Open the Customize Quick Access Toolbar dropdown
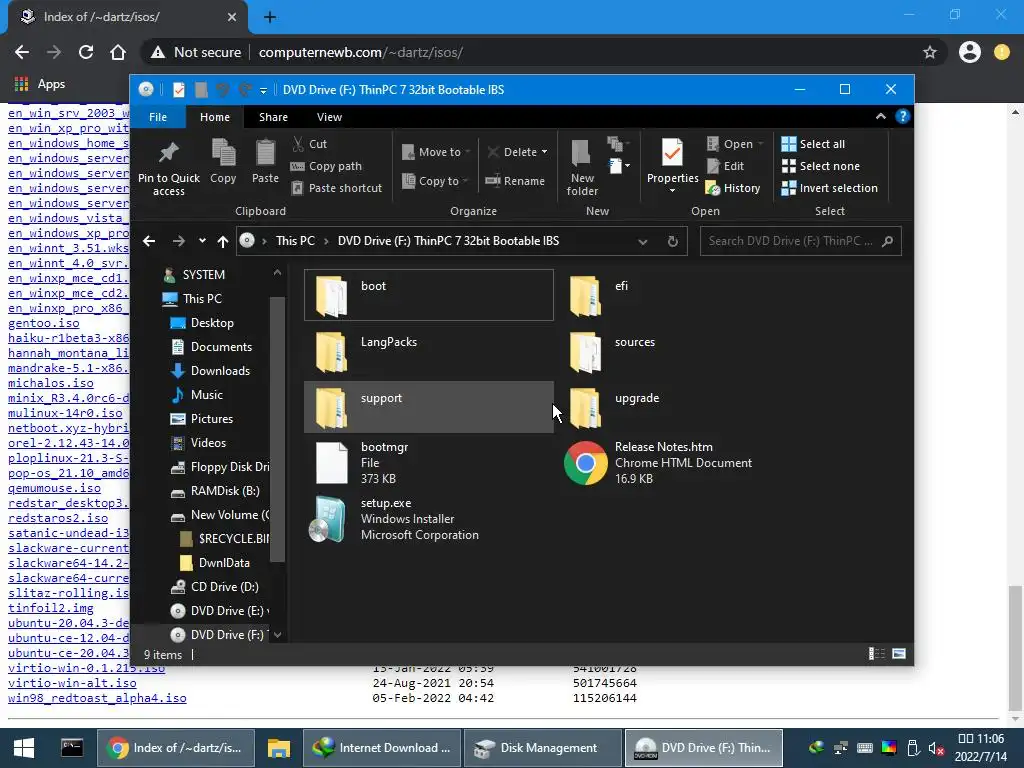Viewport: 1024px width, 768px height. click(x=263, y=90)
